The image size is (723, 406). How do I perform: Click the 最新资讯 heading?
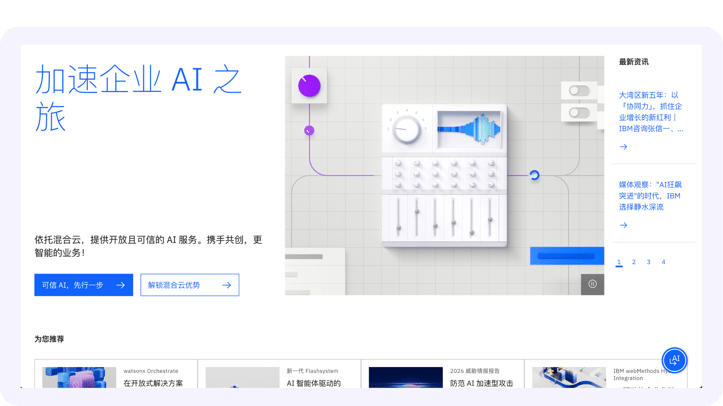634,62
